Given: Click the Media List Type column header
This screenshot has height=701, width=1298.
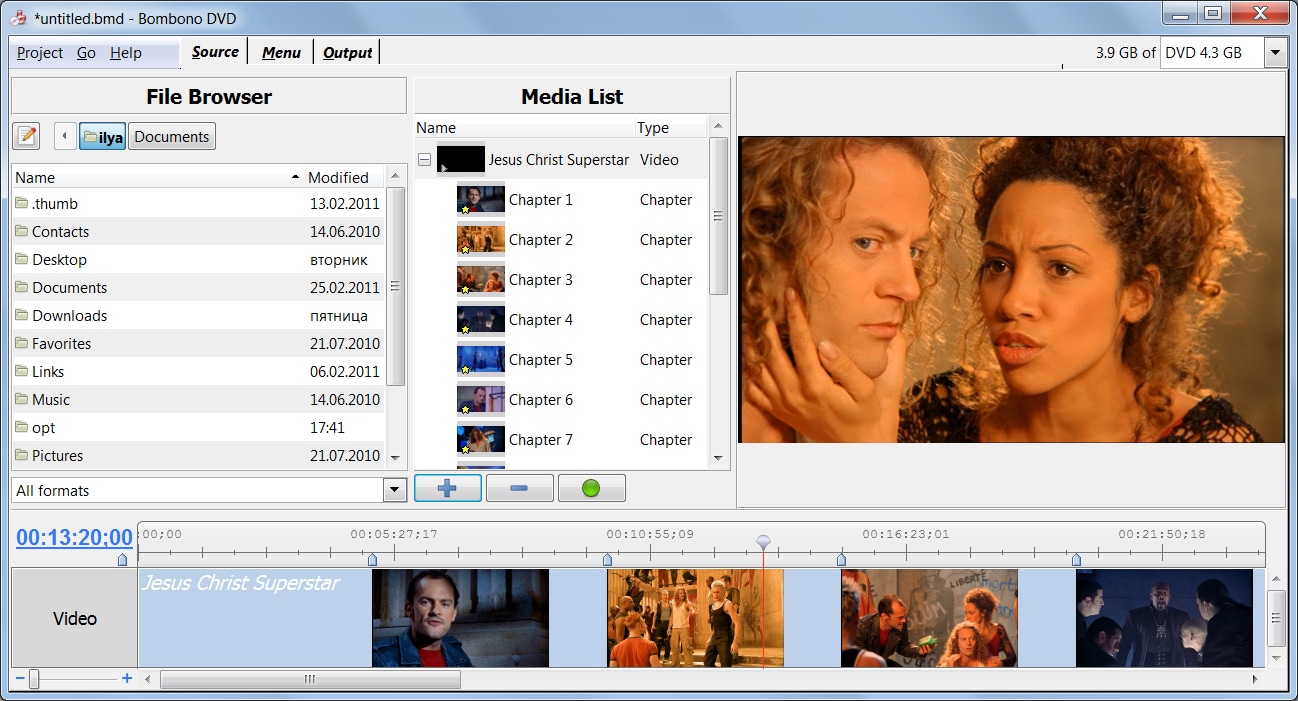Looking at the screenshot, I should pyautogui.click(x=670, y=128).
